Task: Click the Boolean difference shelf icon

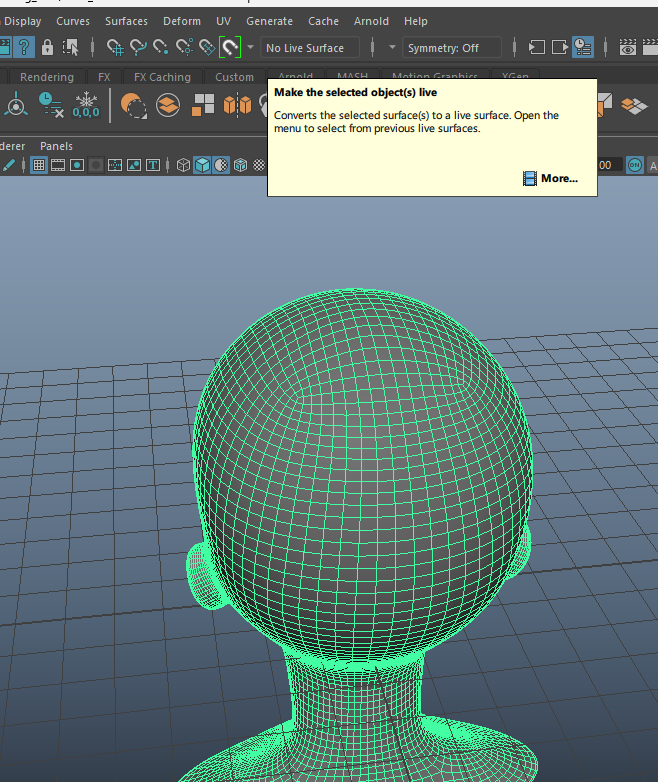Action: [134, 105]
